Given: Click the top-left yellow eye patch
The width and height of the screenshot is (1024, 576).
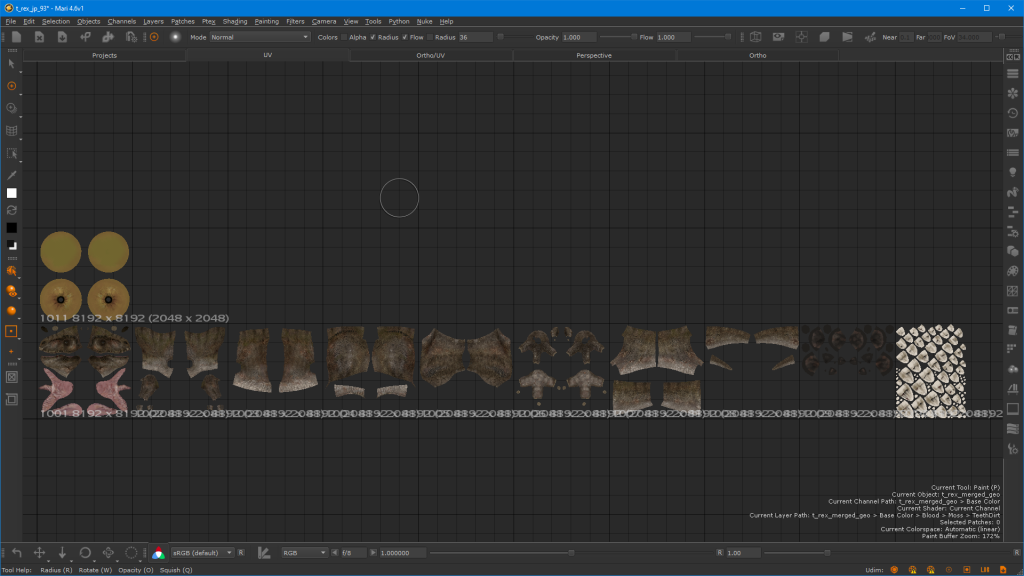Looking at the screenshot, I should [61, 251].
